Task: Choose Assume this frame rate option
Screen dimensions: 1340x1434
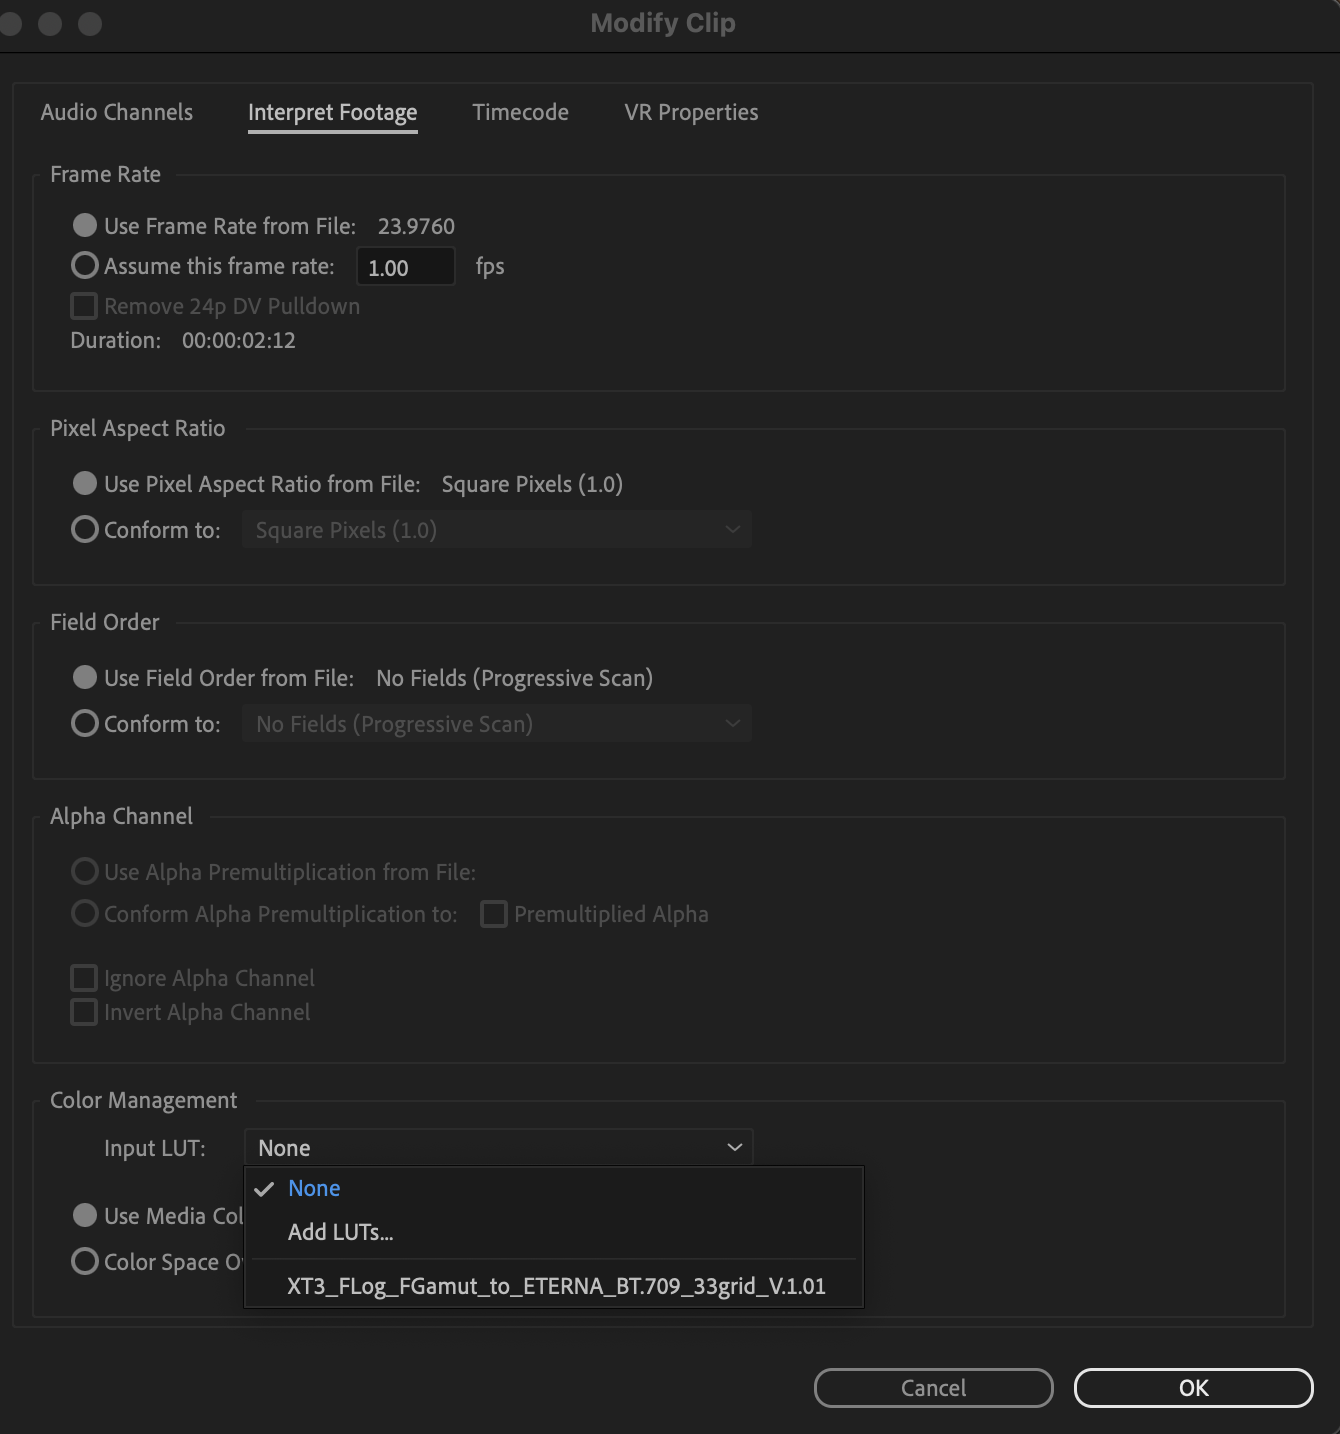Action: point(85,266)
